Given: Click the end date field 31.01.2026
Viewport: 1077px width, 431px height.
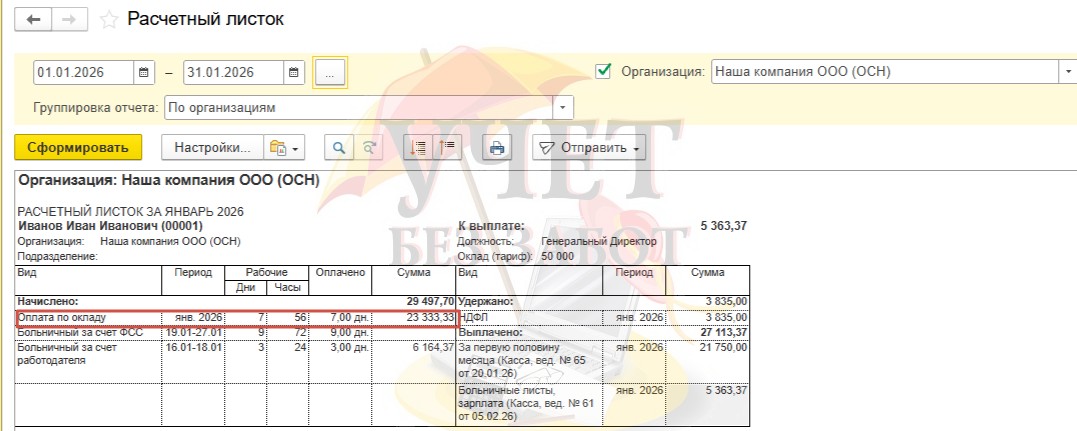Looking at the screenshot, I should [x=234, y=72].
